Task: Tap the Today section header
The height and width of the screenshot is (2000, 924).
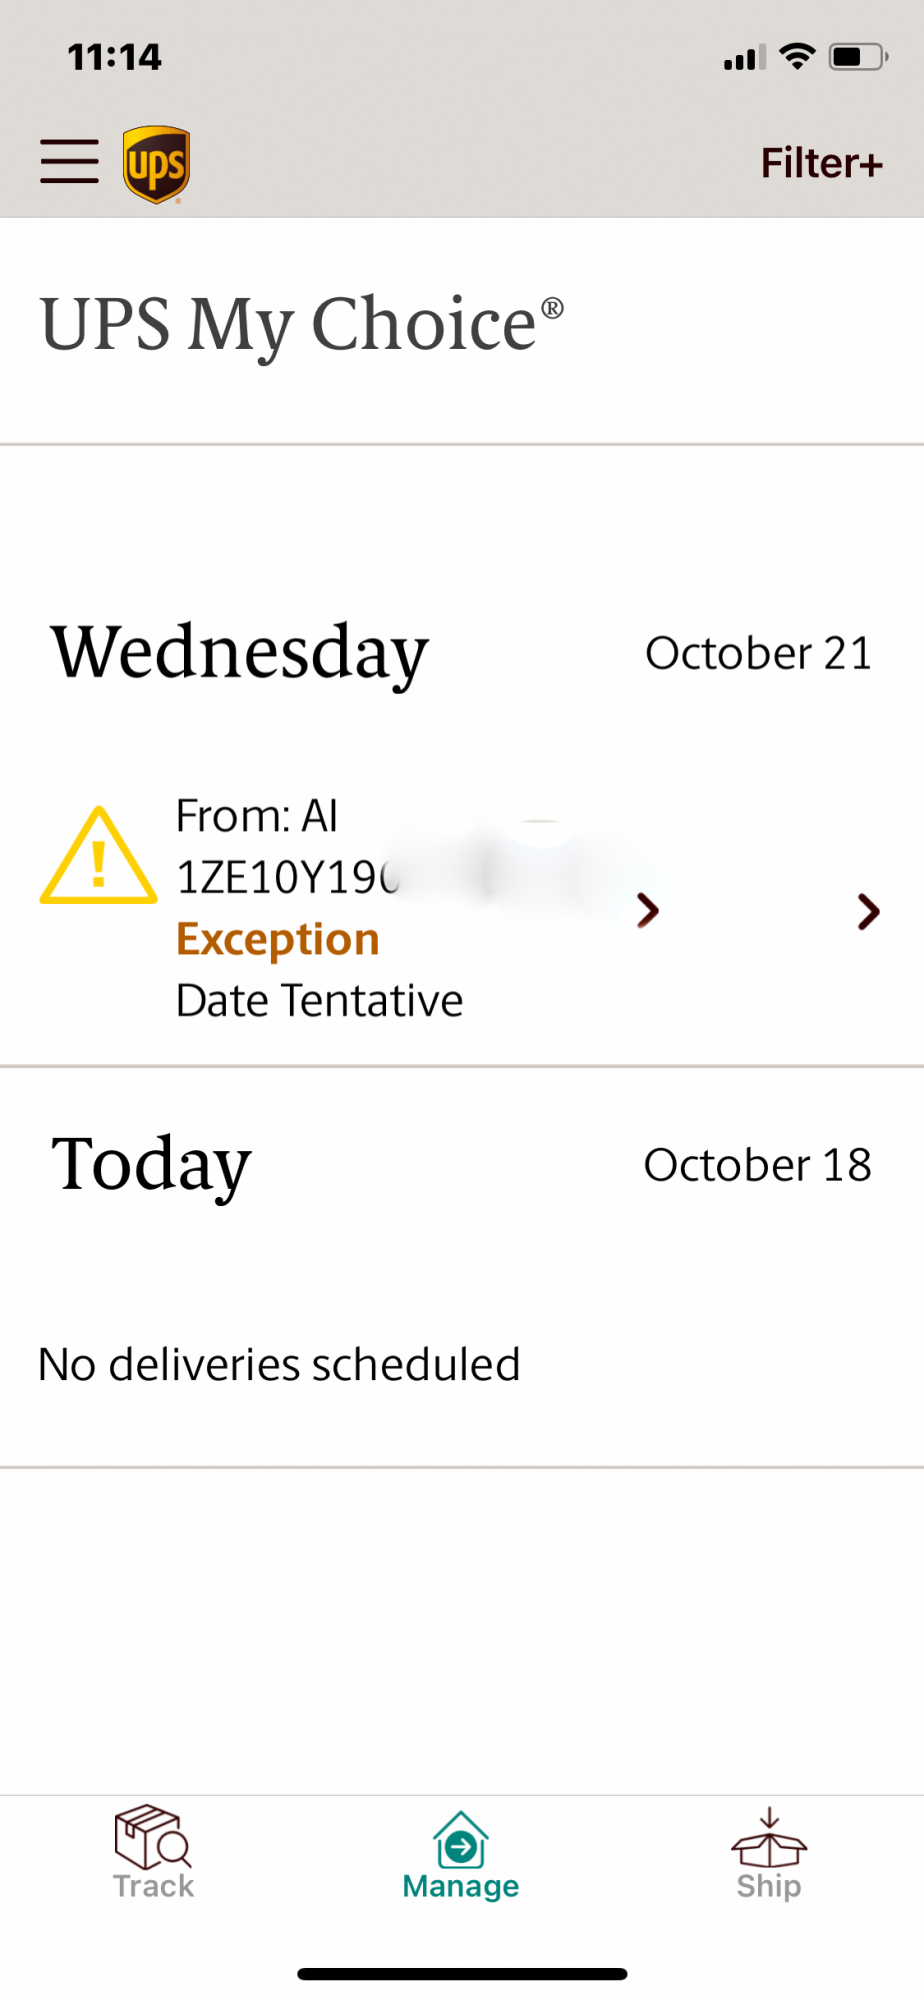Action: coord(151,1164)
